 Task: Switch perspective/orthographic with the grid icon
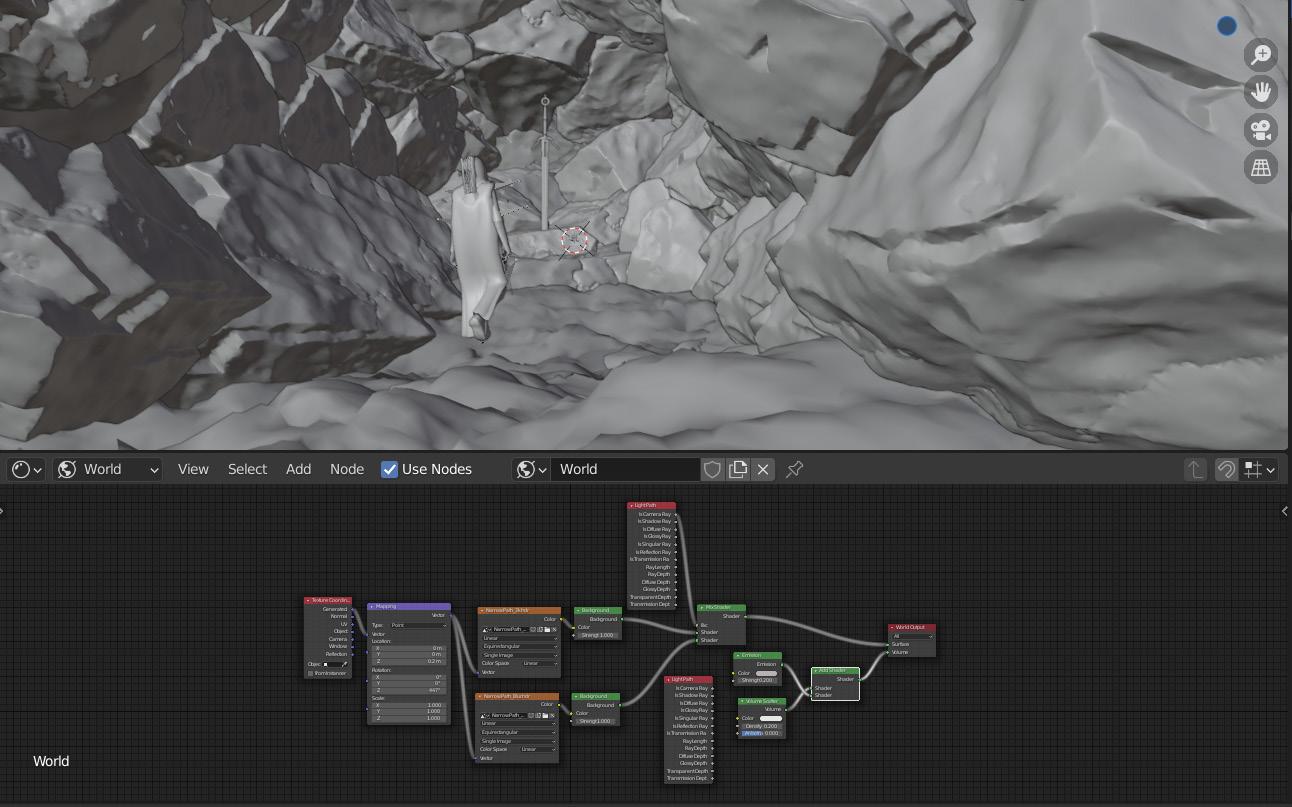[1261, 168]
